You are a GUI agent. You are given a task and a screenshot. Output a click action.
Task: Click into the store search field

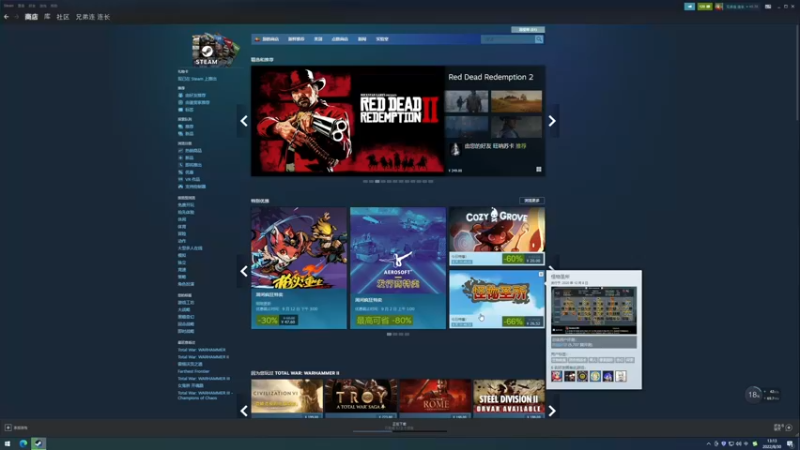click(507, 39)
